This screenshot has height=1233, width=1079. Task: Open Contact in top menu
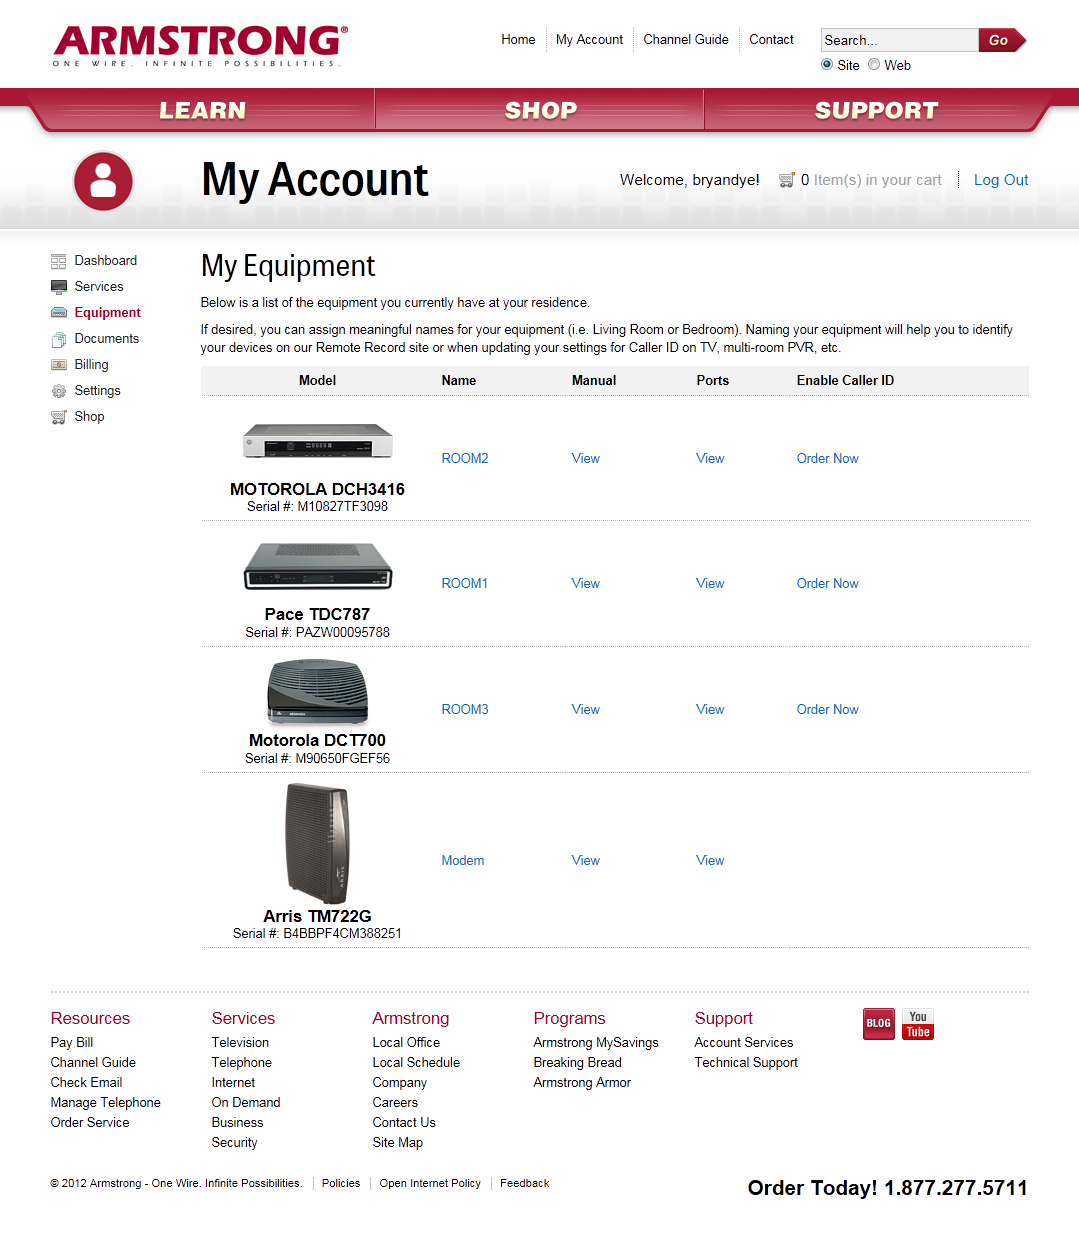[771, 40]
